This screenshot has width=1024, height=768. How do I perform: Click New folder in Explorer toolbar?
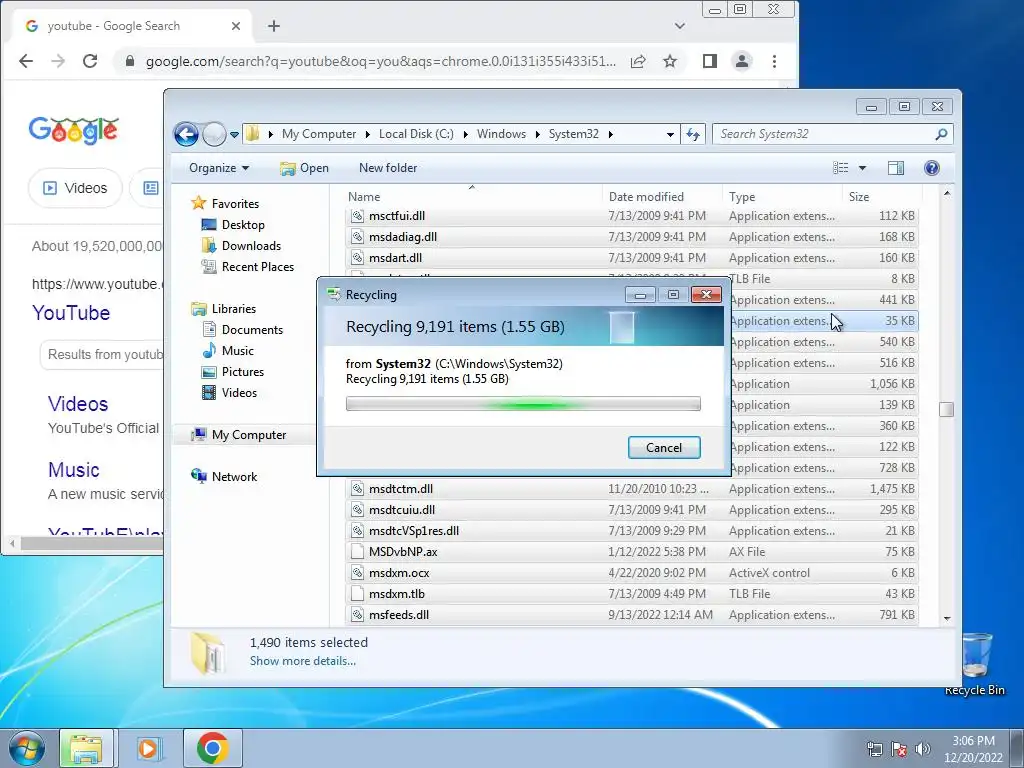pos(388,168)
